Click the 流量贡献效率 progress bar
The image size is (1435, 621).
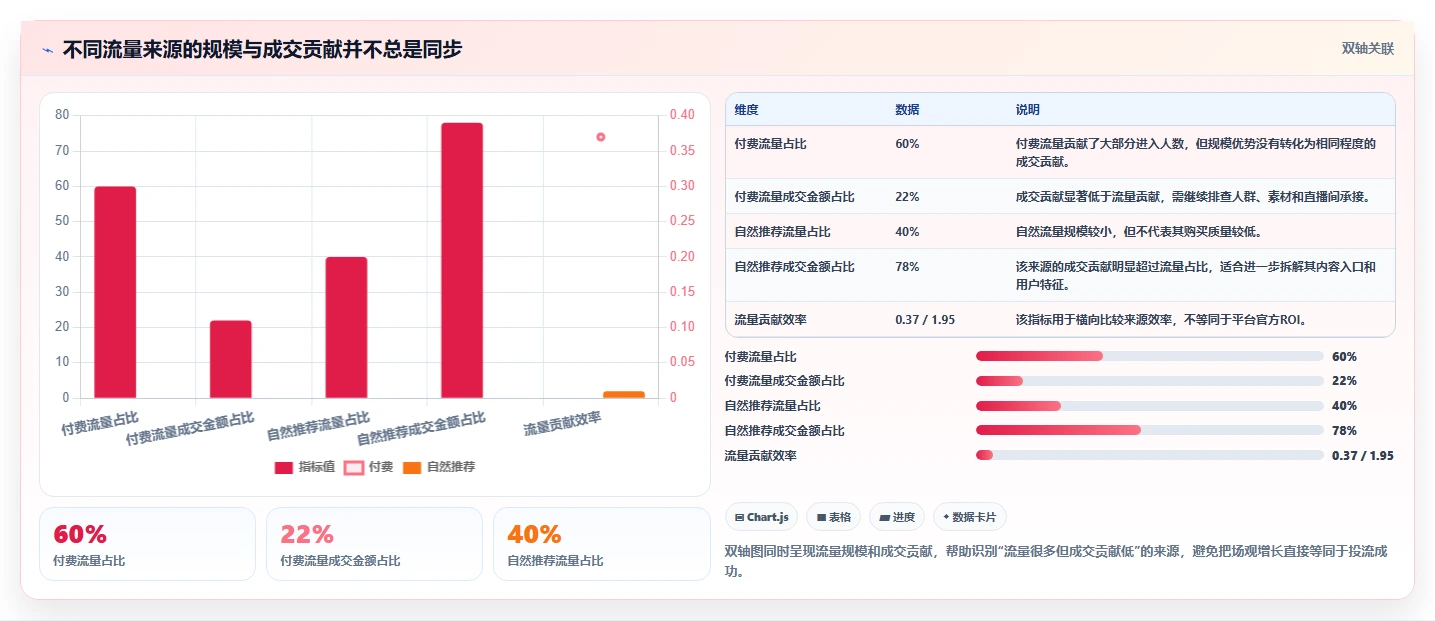click(x=1149, y=455)
